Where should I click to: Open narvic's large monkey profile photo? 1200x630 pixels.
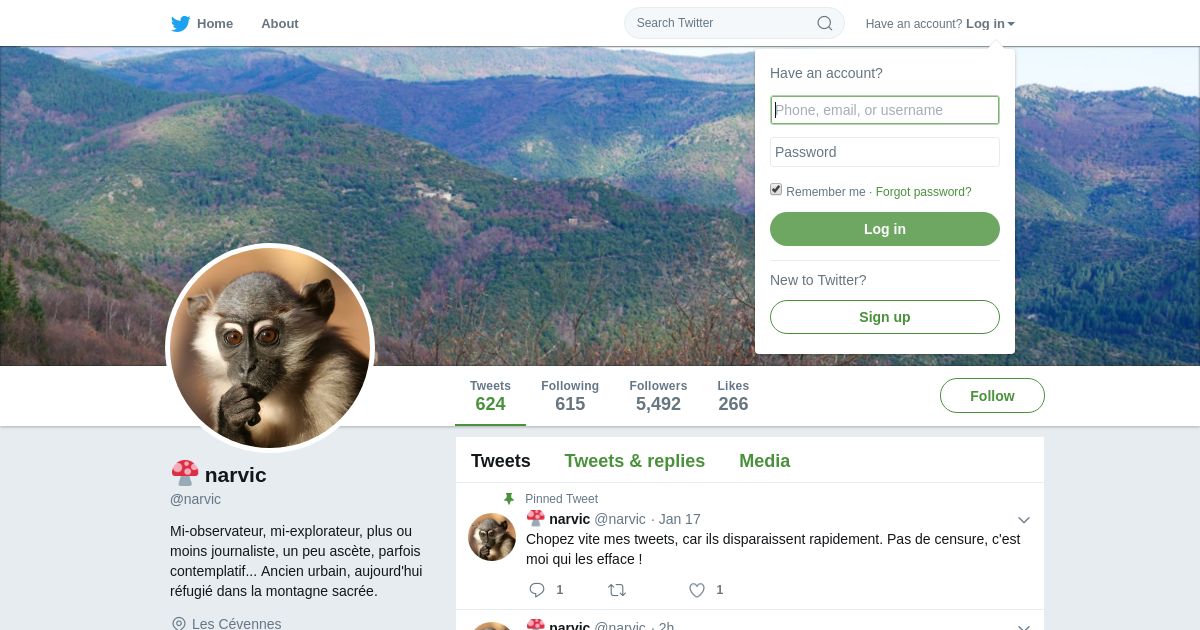tap(270, 348)
